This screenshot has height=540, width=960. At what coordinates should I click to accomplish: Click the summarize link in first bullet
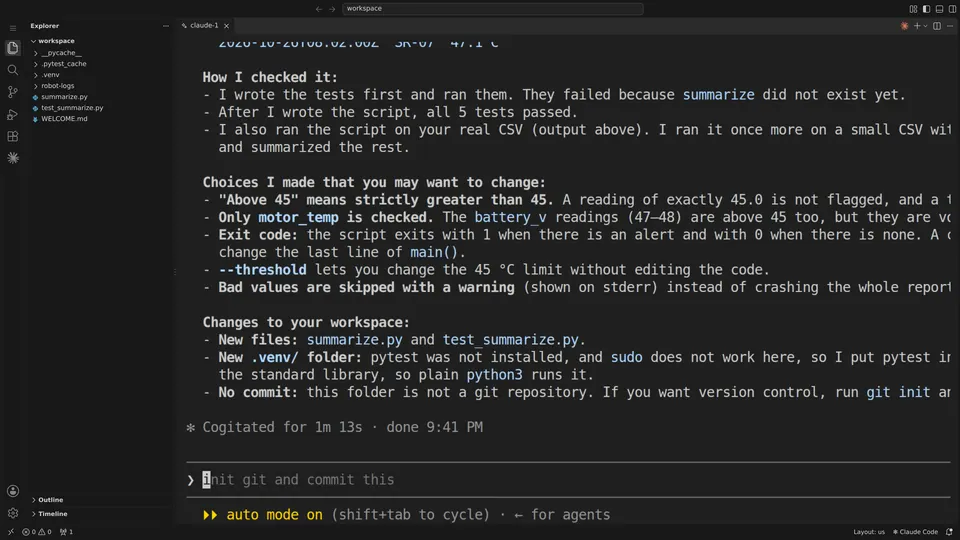click(718, 95)
